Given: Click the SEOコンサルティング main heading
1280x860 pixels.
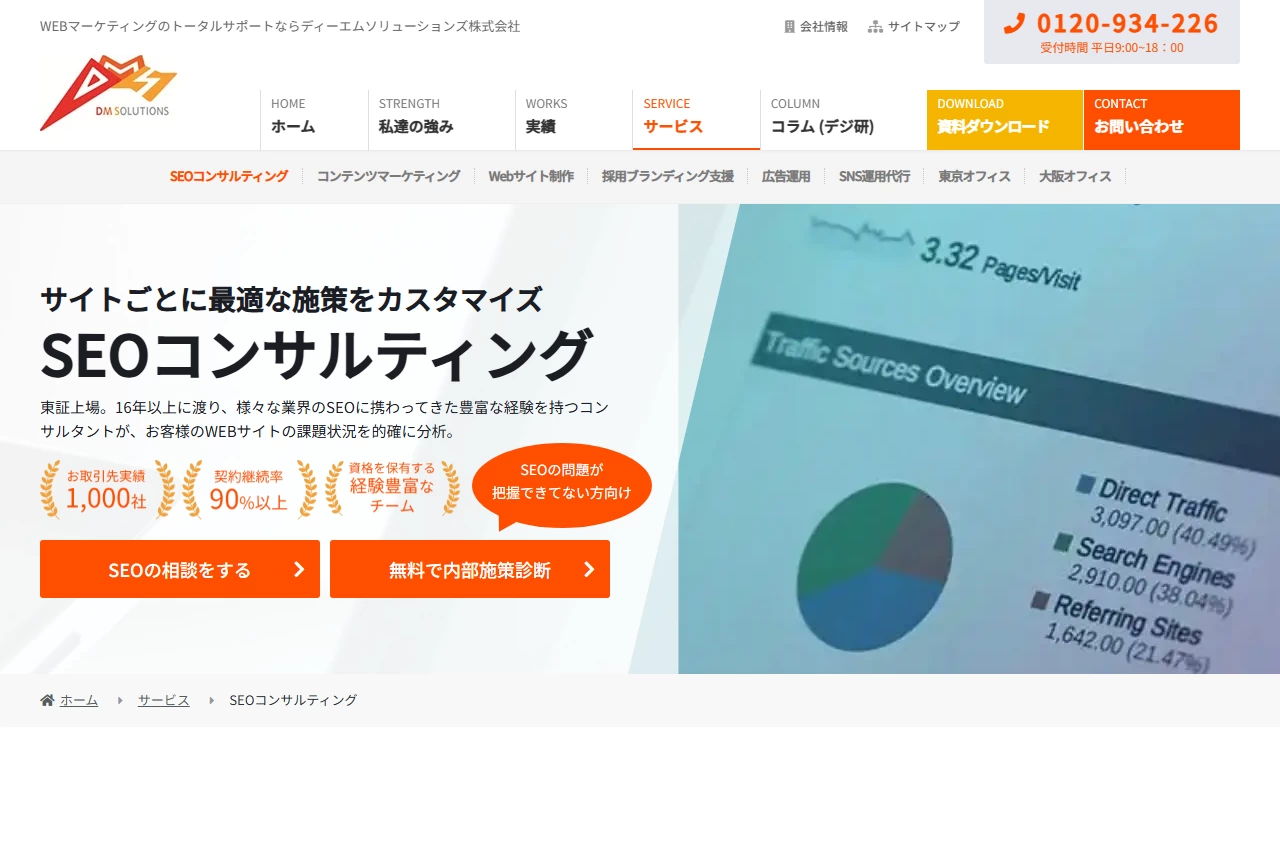Looking at the screenshot, I should [317, 354].
